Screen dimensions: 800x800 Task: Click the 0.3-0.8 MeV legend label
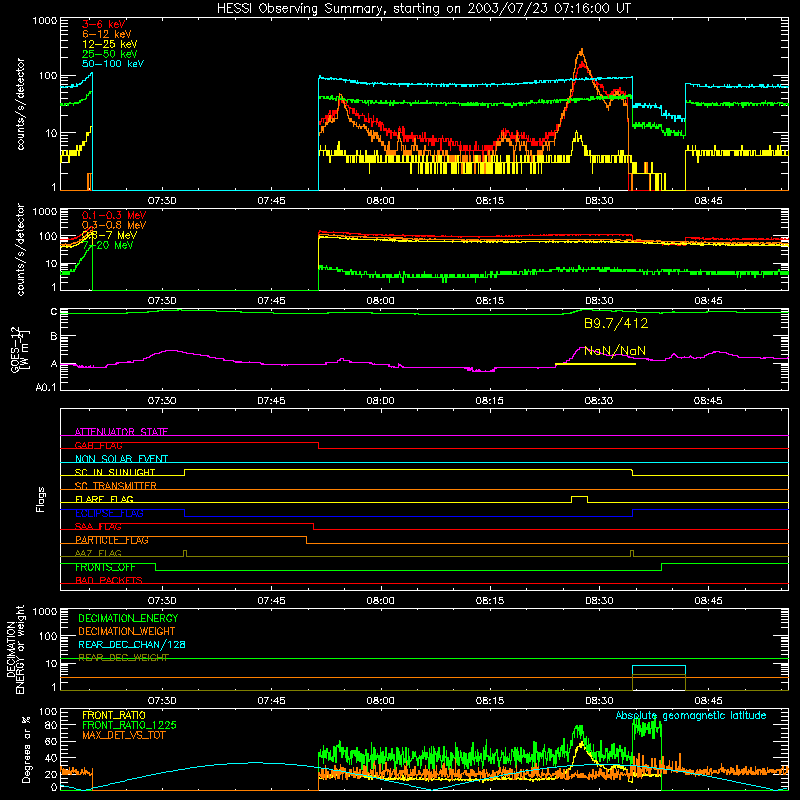click(x=114, y=225)
